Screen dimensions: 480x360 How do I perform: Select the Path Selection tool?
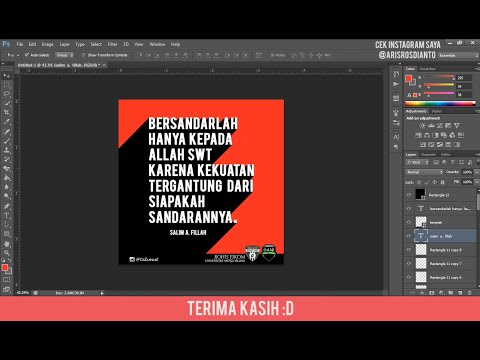pyautogui.click(x=7, y=225)
